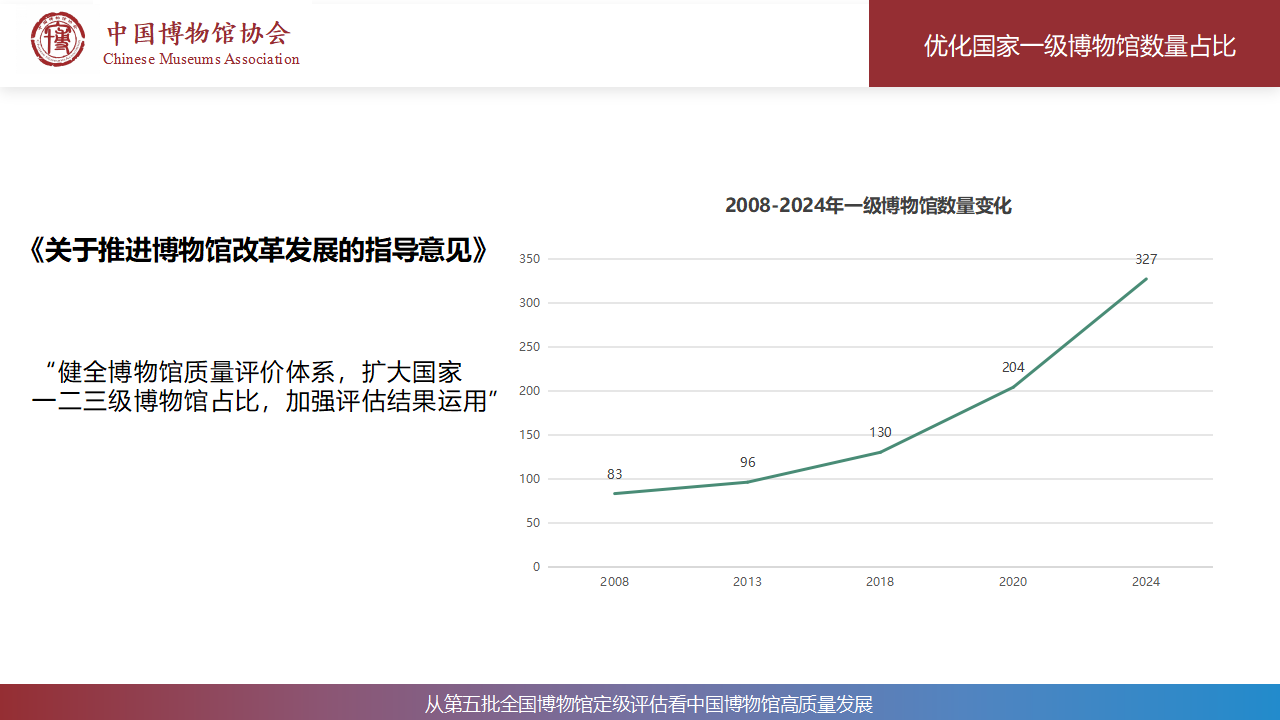
Task: Click the y-axis value 350
Action: click(x=530, y=259)
